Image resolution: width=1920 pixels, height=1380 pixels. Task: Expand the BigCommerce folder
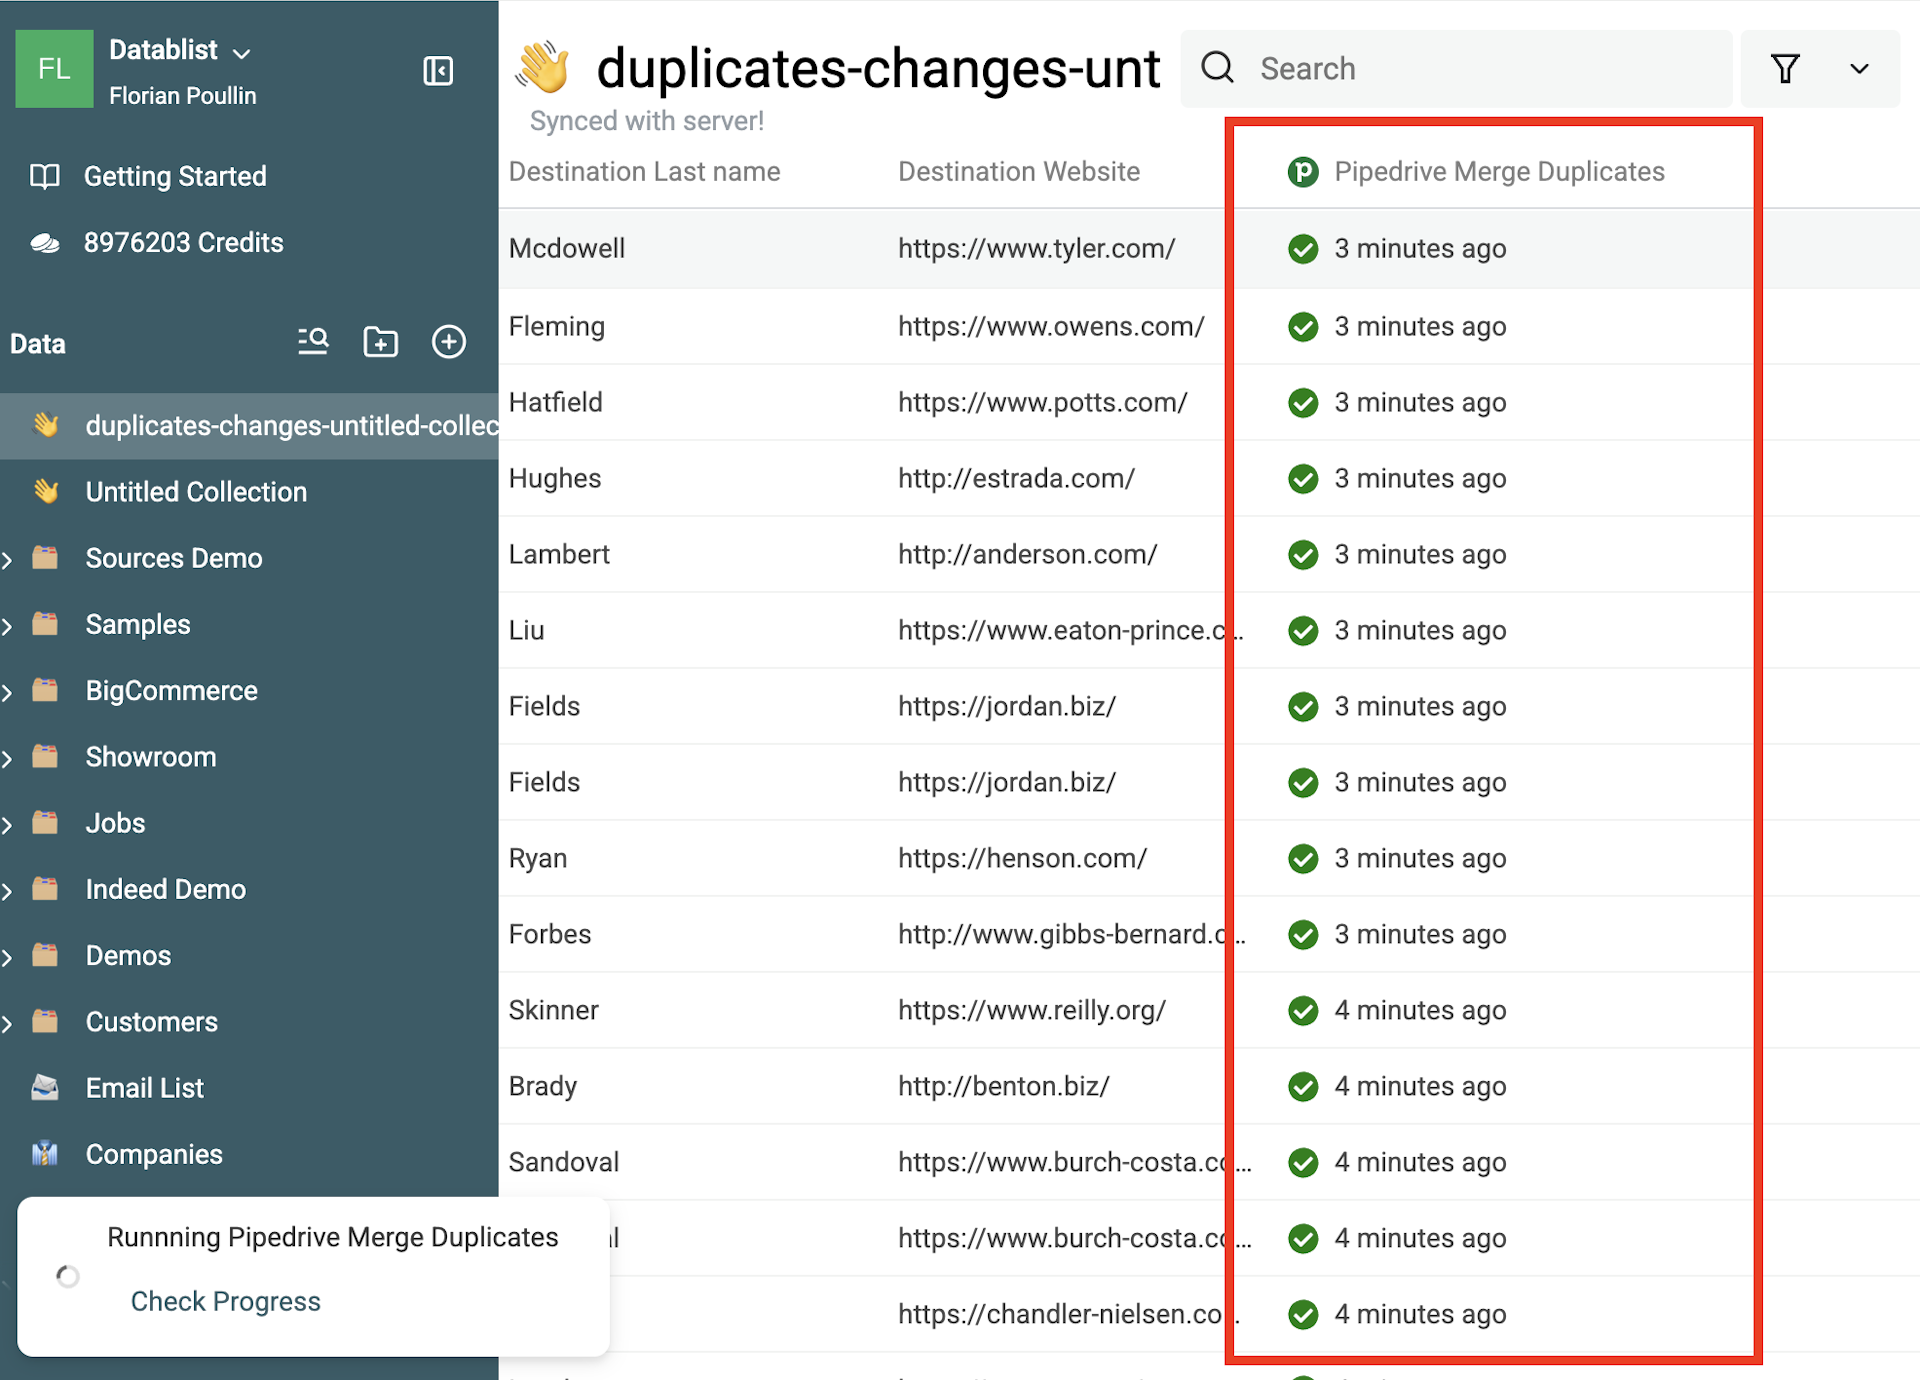(x=8, y=692)
